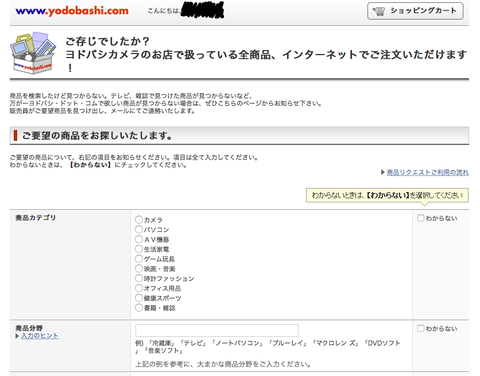Choose the 生活家電 category option
Screen dimensions: 480x376
click(139, 249)
